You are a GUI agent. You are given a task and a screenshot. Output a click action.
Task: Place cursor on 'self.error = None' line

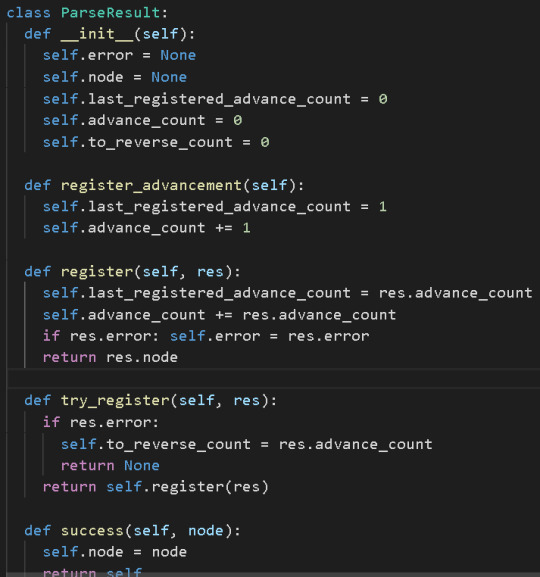click(119, 56)
